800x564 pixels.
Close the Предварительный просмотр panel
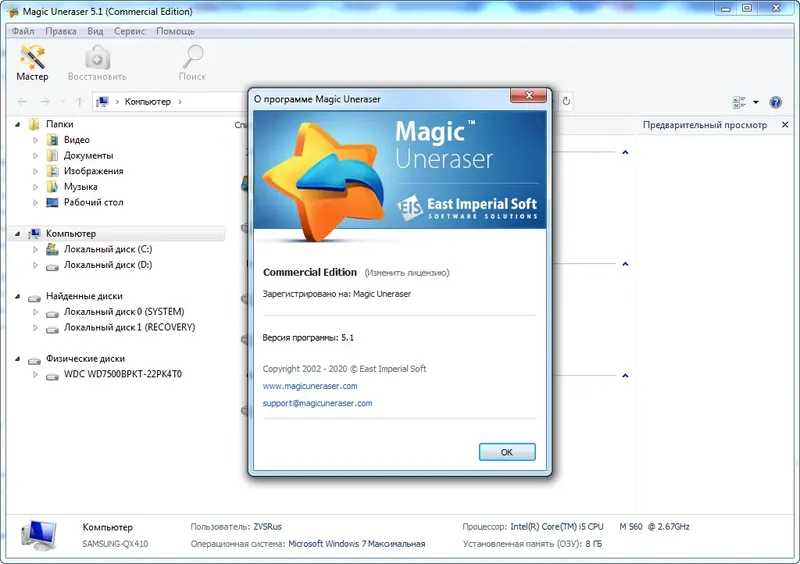click(x=785, y=125)
